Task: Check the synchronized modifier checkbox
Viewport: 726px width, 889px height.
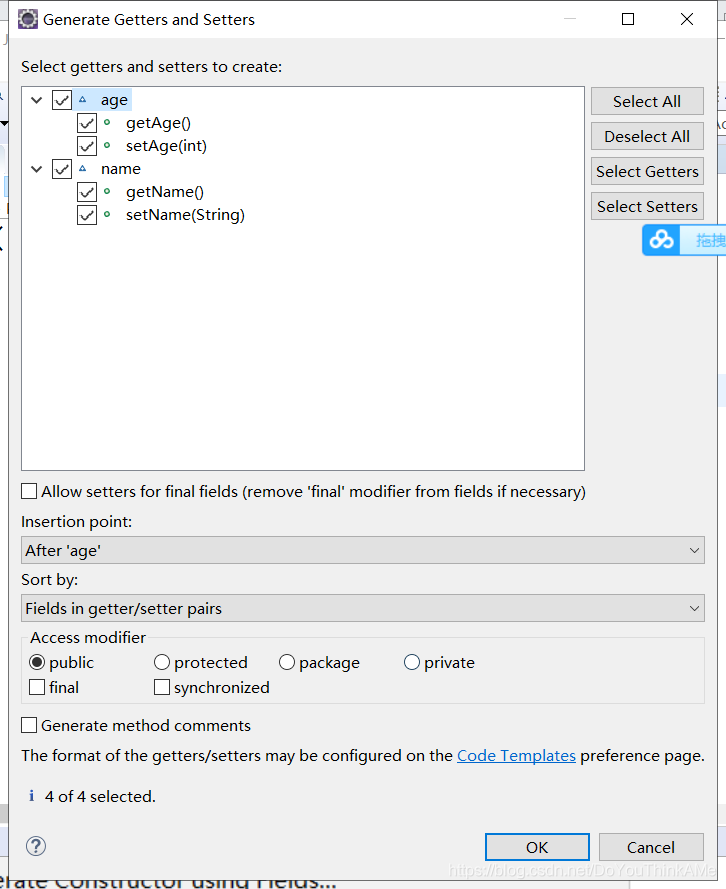Action: 162,687
